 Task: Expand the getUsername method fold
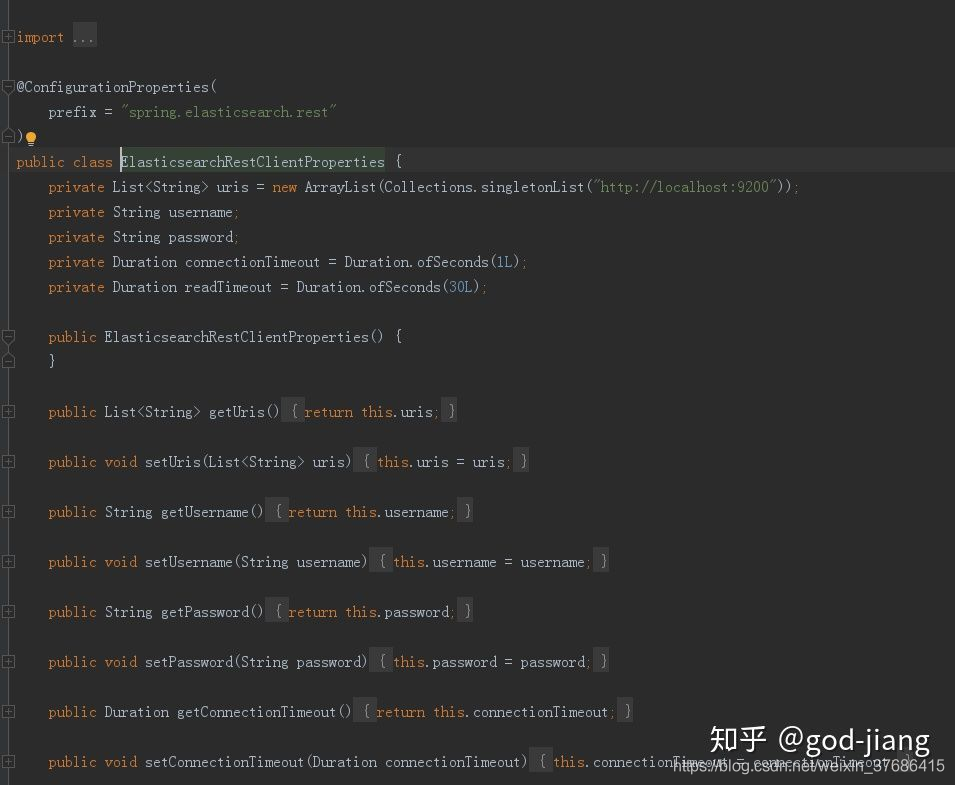8,512
